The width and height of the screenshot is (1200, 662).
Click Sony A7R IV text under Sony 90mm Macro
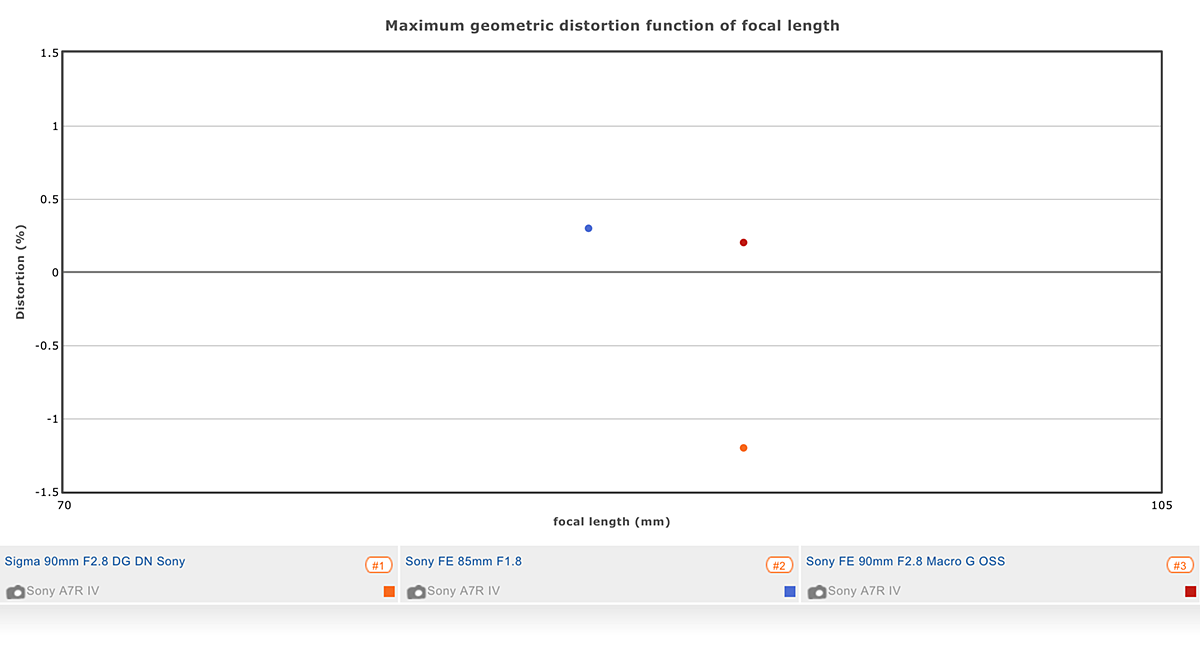point(865,591)
